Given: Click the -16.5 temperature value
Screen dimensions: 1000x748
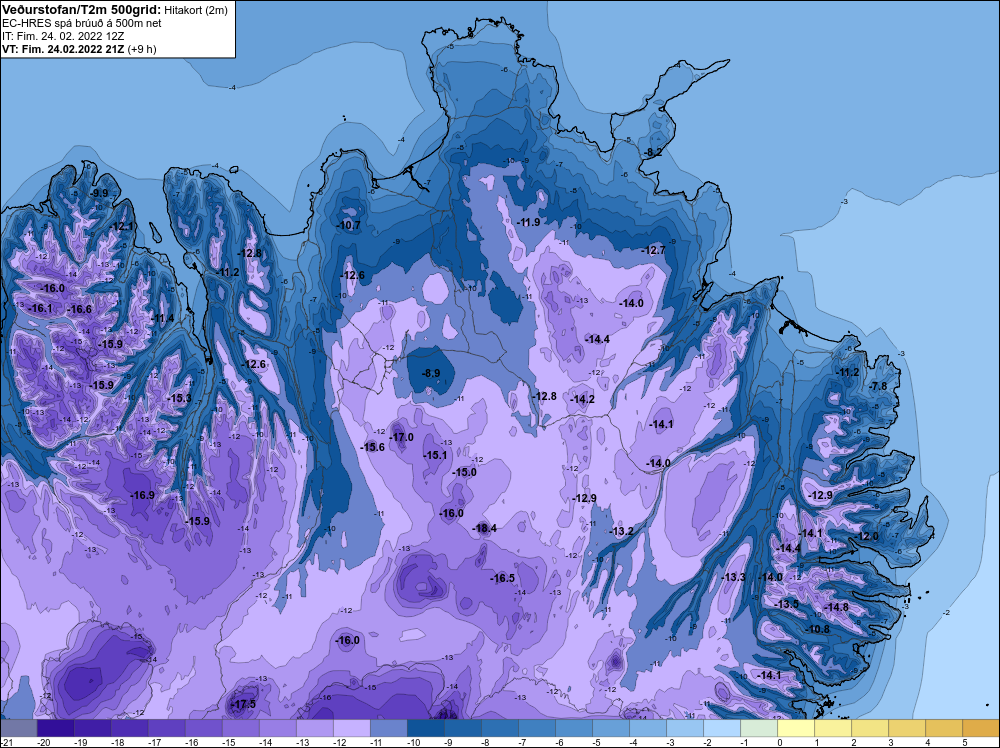Looking at the screenshot, I should pyautogui.click(x=503, y=578).
